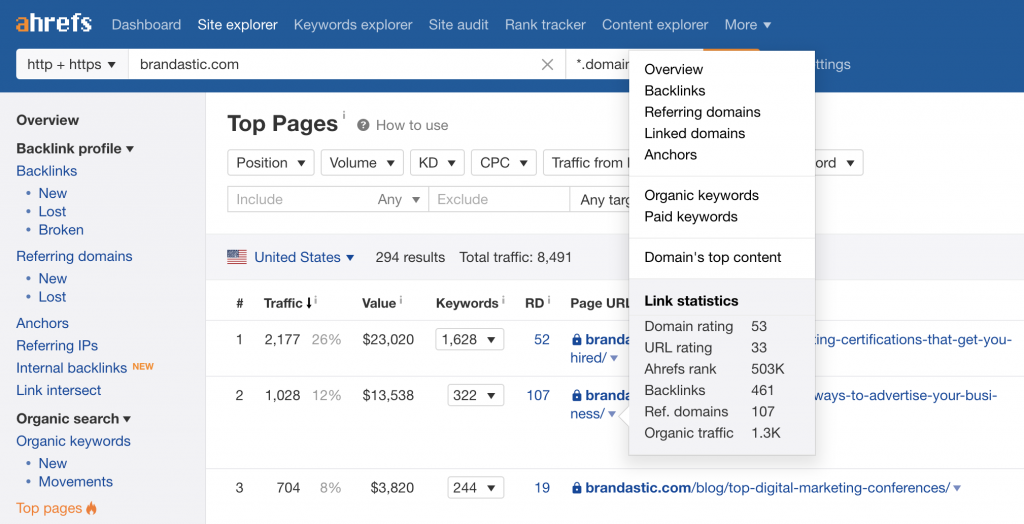Open Internal backlinks in the sidebar
Image resolution: width=1024 pixels, height=524 pixels.
click(x=72, y=368)
